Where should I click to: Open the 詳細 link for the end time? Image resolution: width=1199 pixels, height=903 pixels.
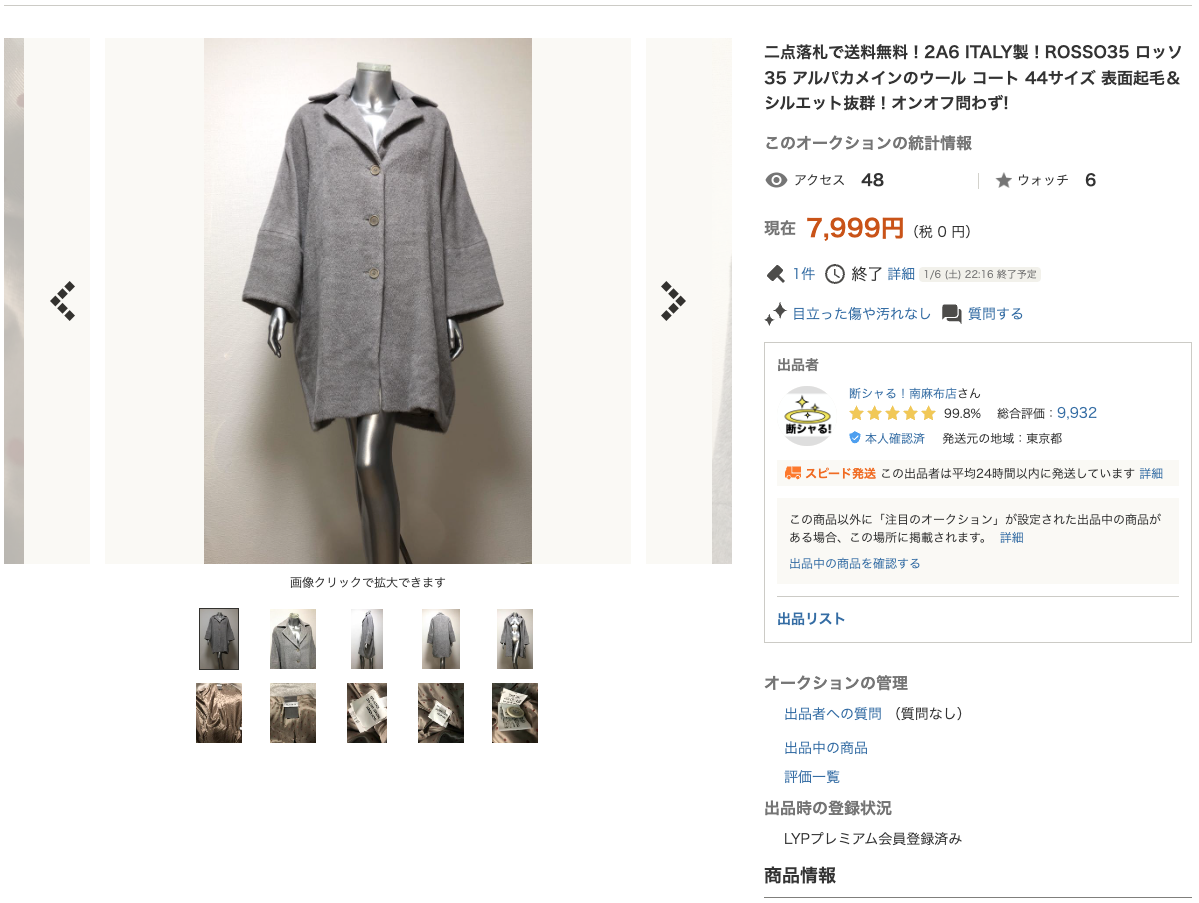coord(901,274)
